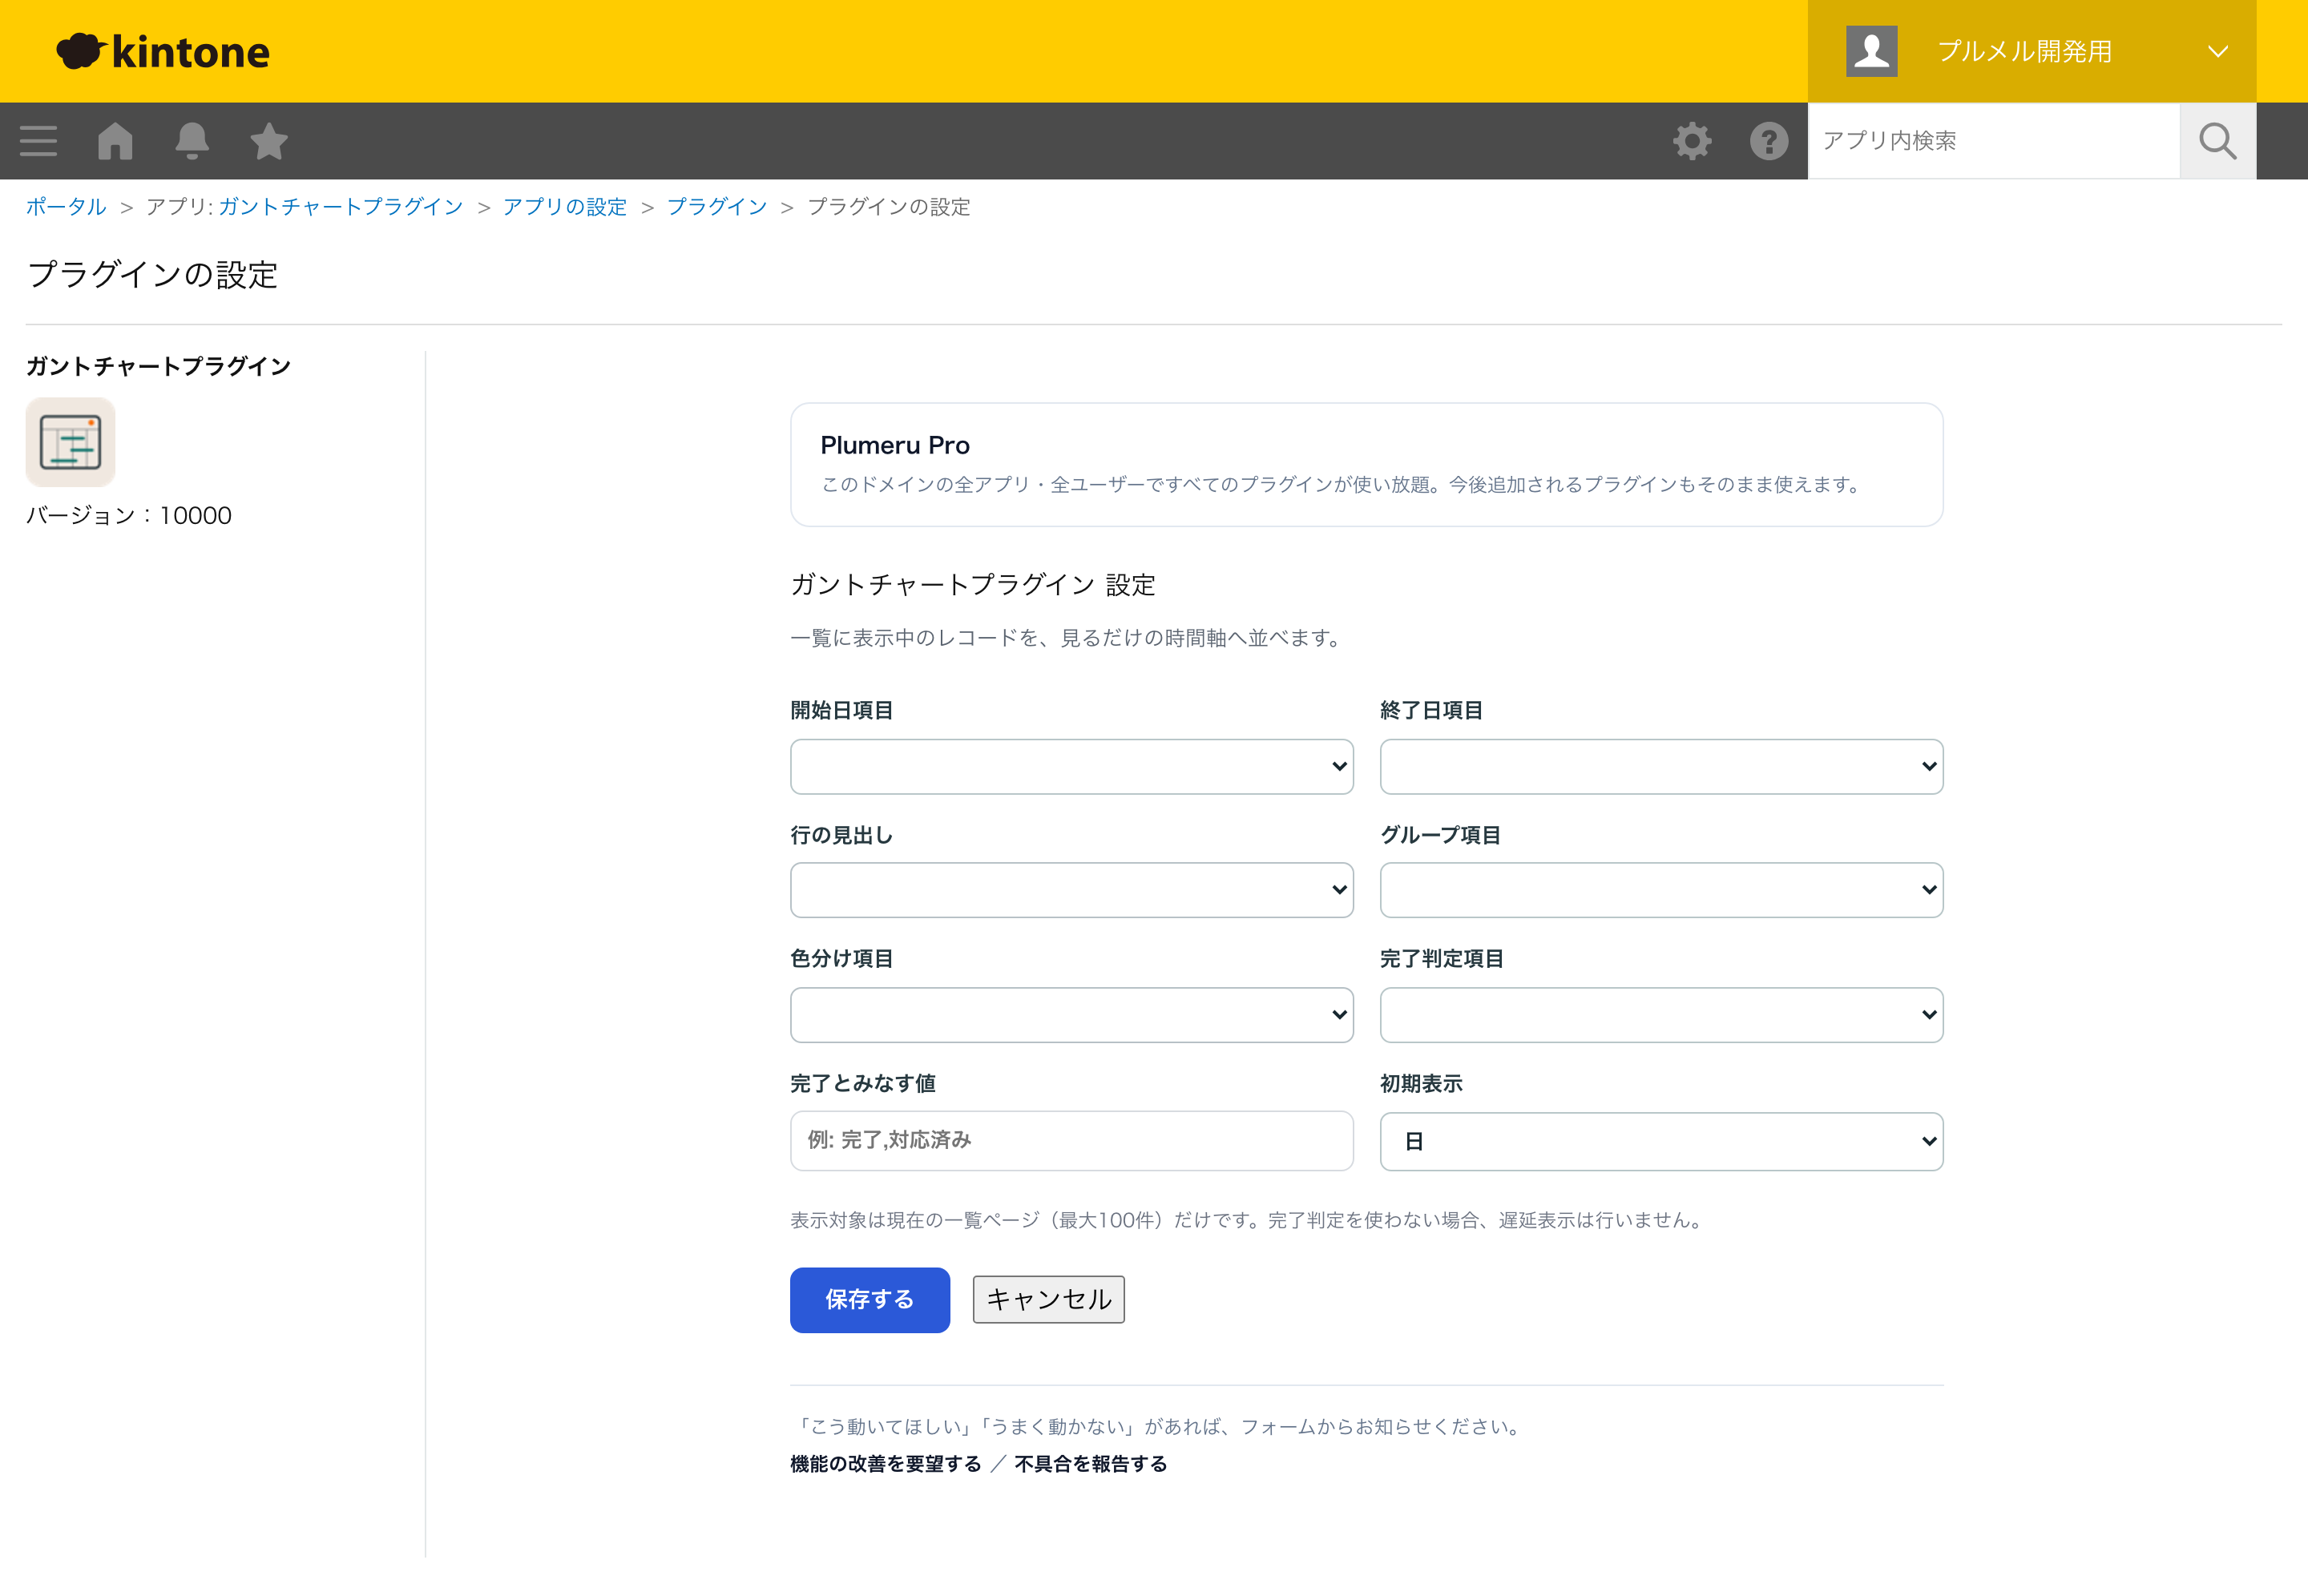Open the help question mark icon
The image size is (2308, 1596).
tap(1769, 141)
